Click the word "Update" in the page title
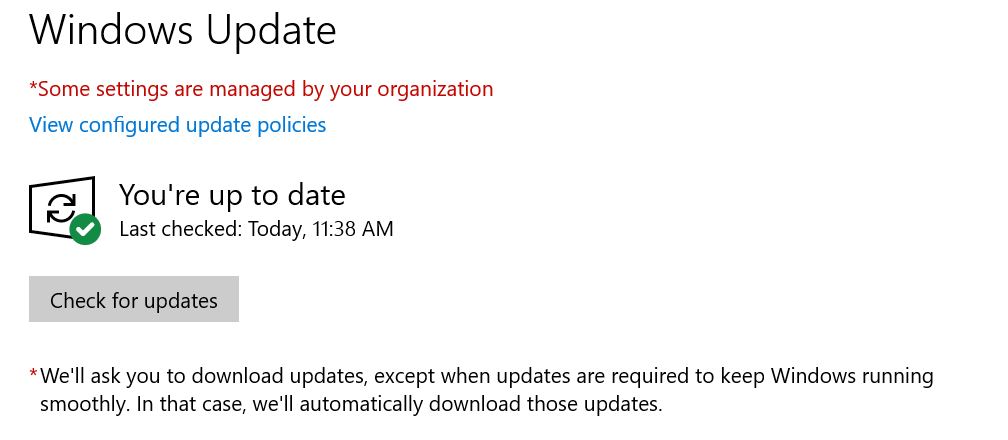The height and width of the screenshot is (440, 1008). pyautogui.click(x=271, y=30)
